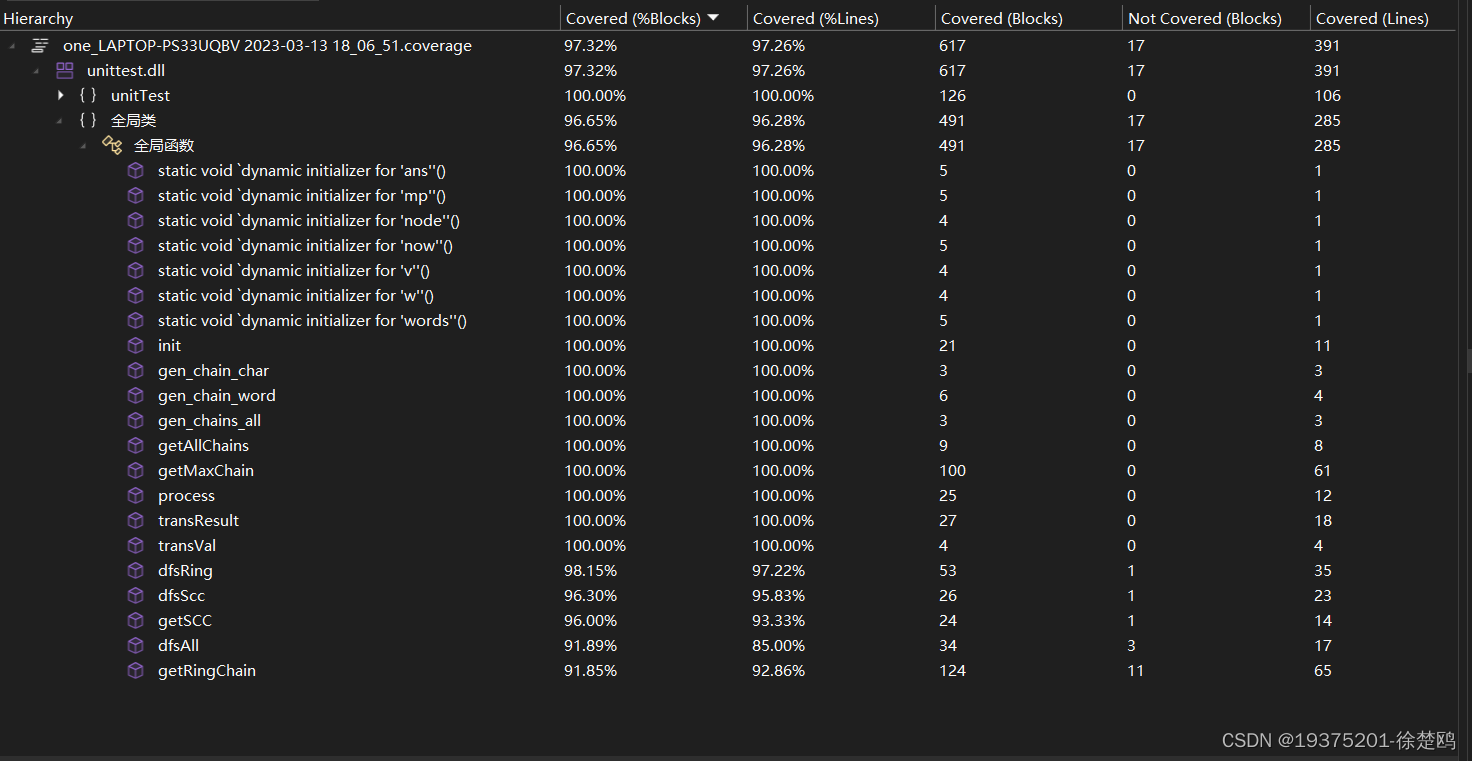Click covered blocks value 124 for getRingChain
Image resolution: width=1472 pixels, height=761 pixels.
[953, 671]
